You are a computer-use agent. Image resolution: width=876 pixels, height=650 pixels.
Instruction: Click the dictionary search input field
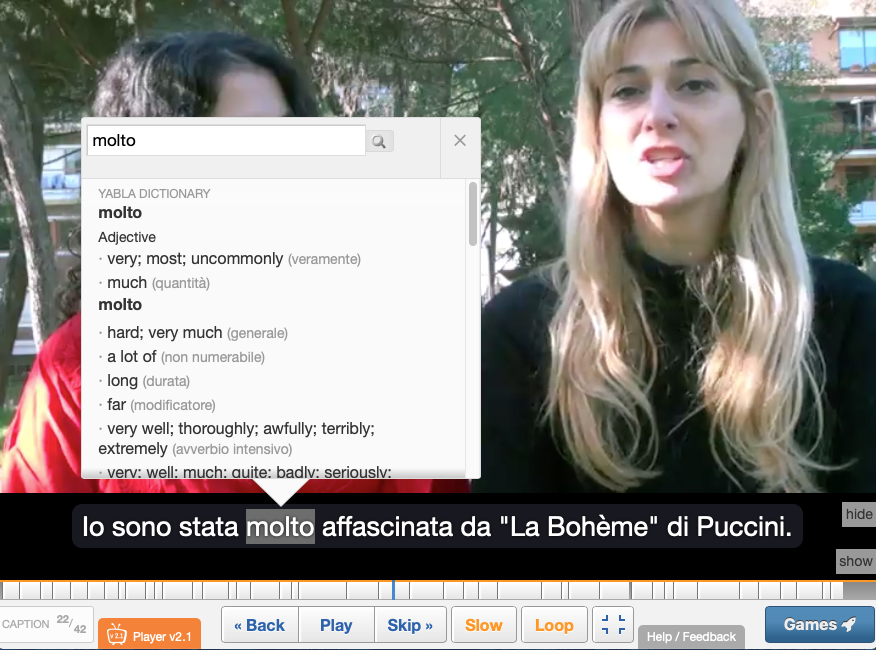click(x=226, y=141)
